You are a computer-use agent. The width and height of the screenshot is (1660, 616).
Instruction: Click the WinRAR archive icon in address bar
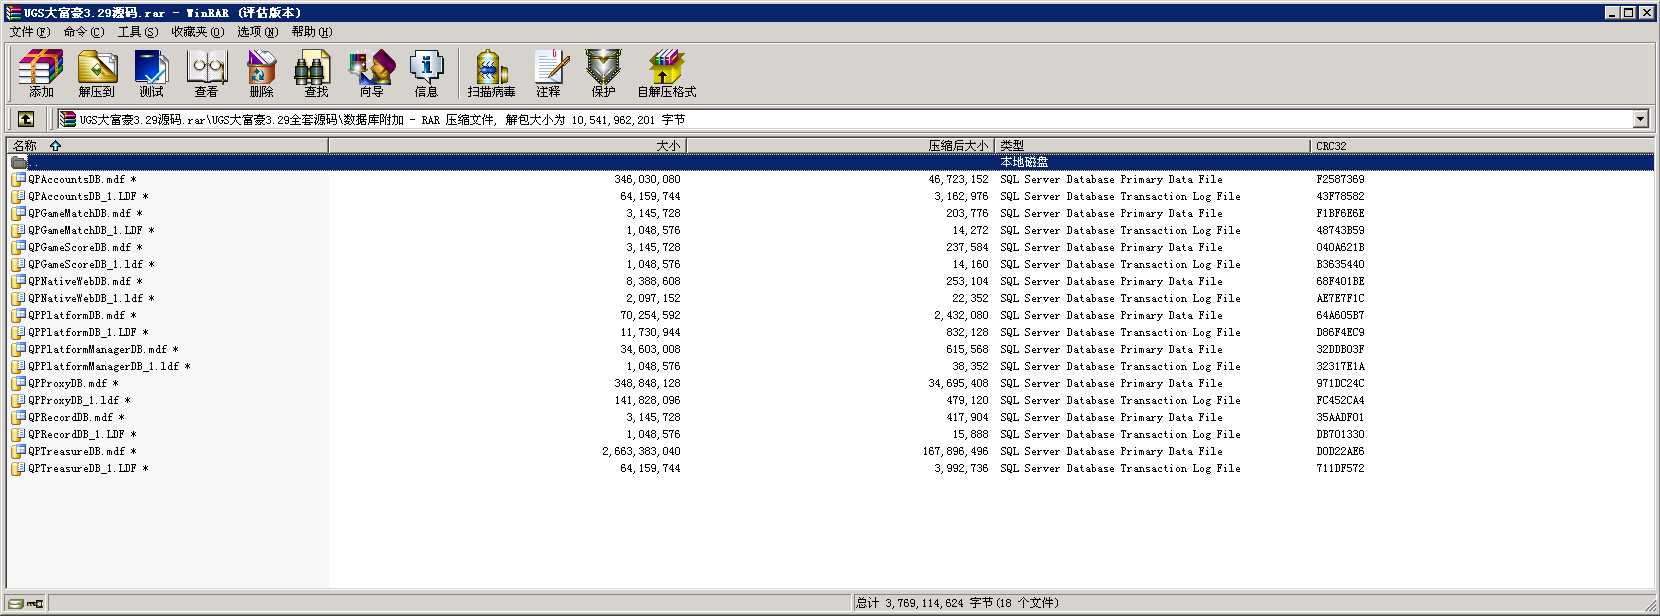coord(67,119)
